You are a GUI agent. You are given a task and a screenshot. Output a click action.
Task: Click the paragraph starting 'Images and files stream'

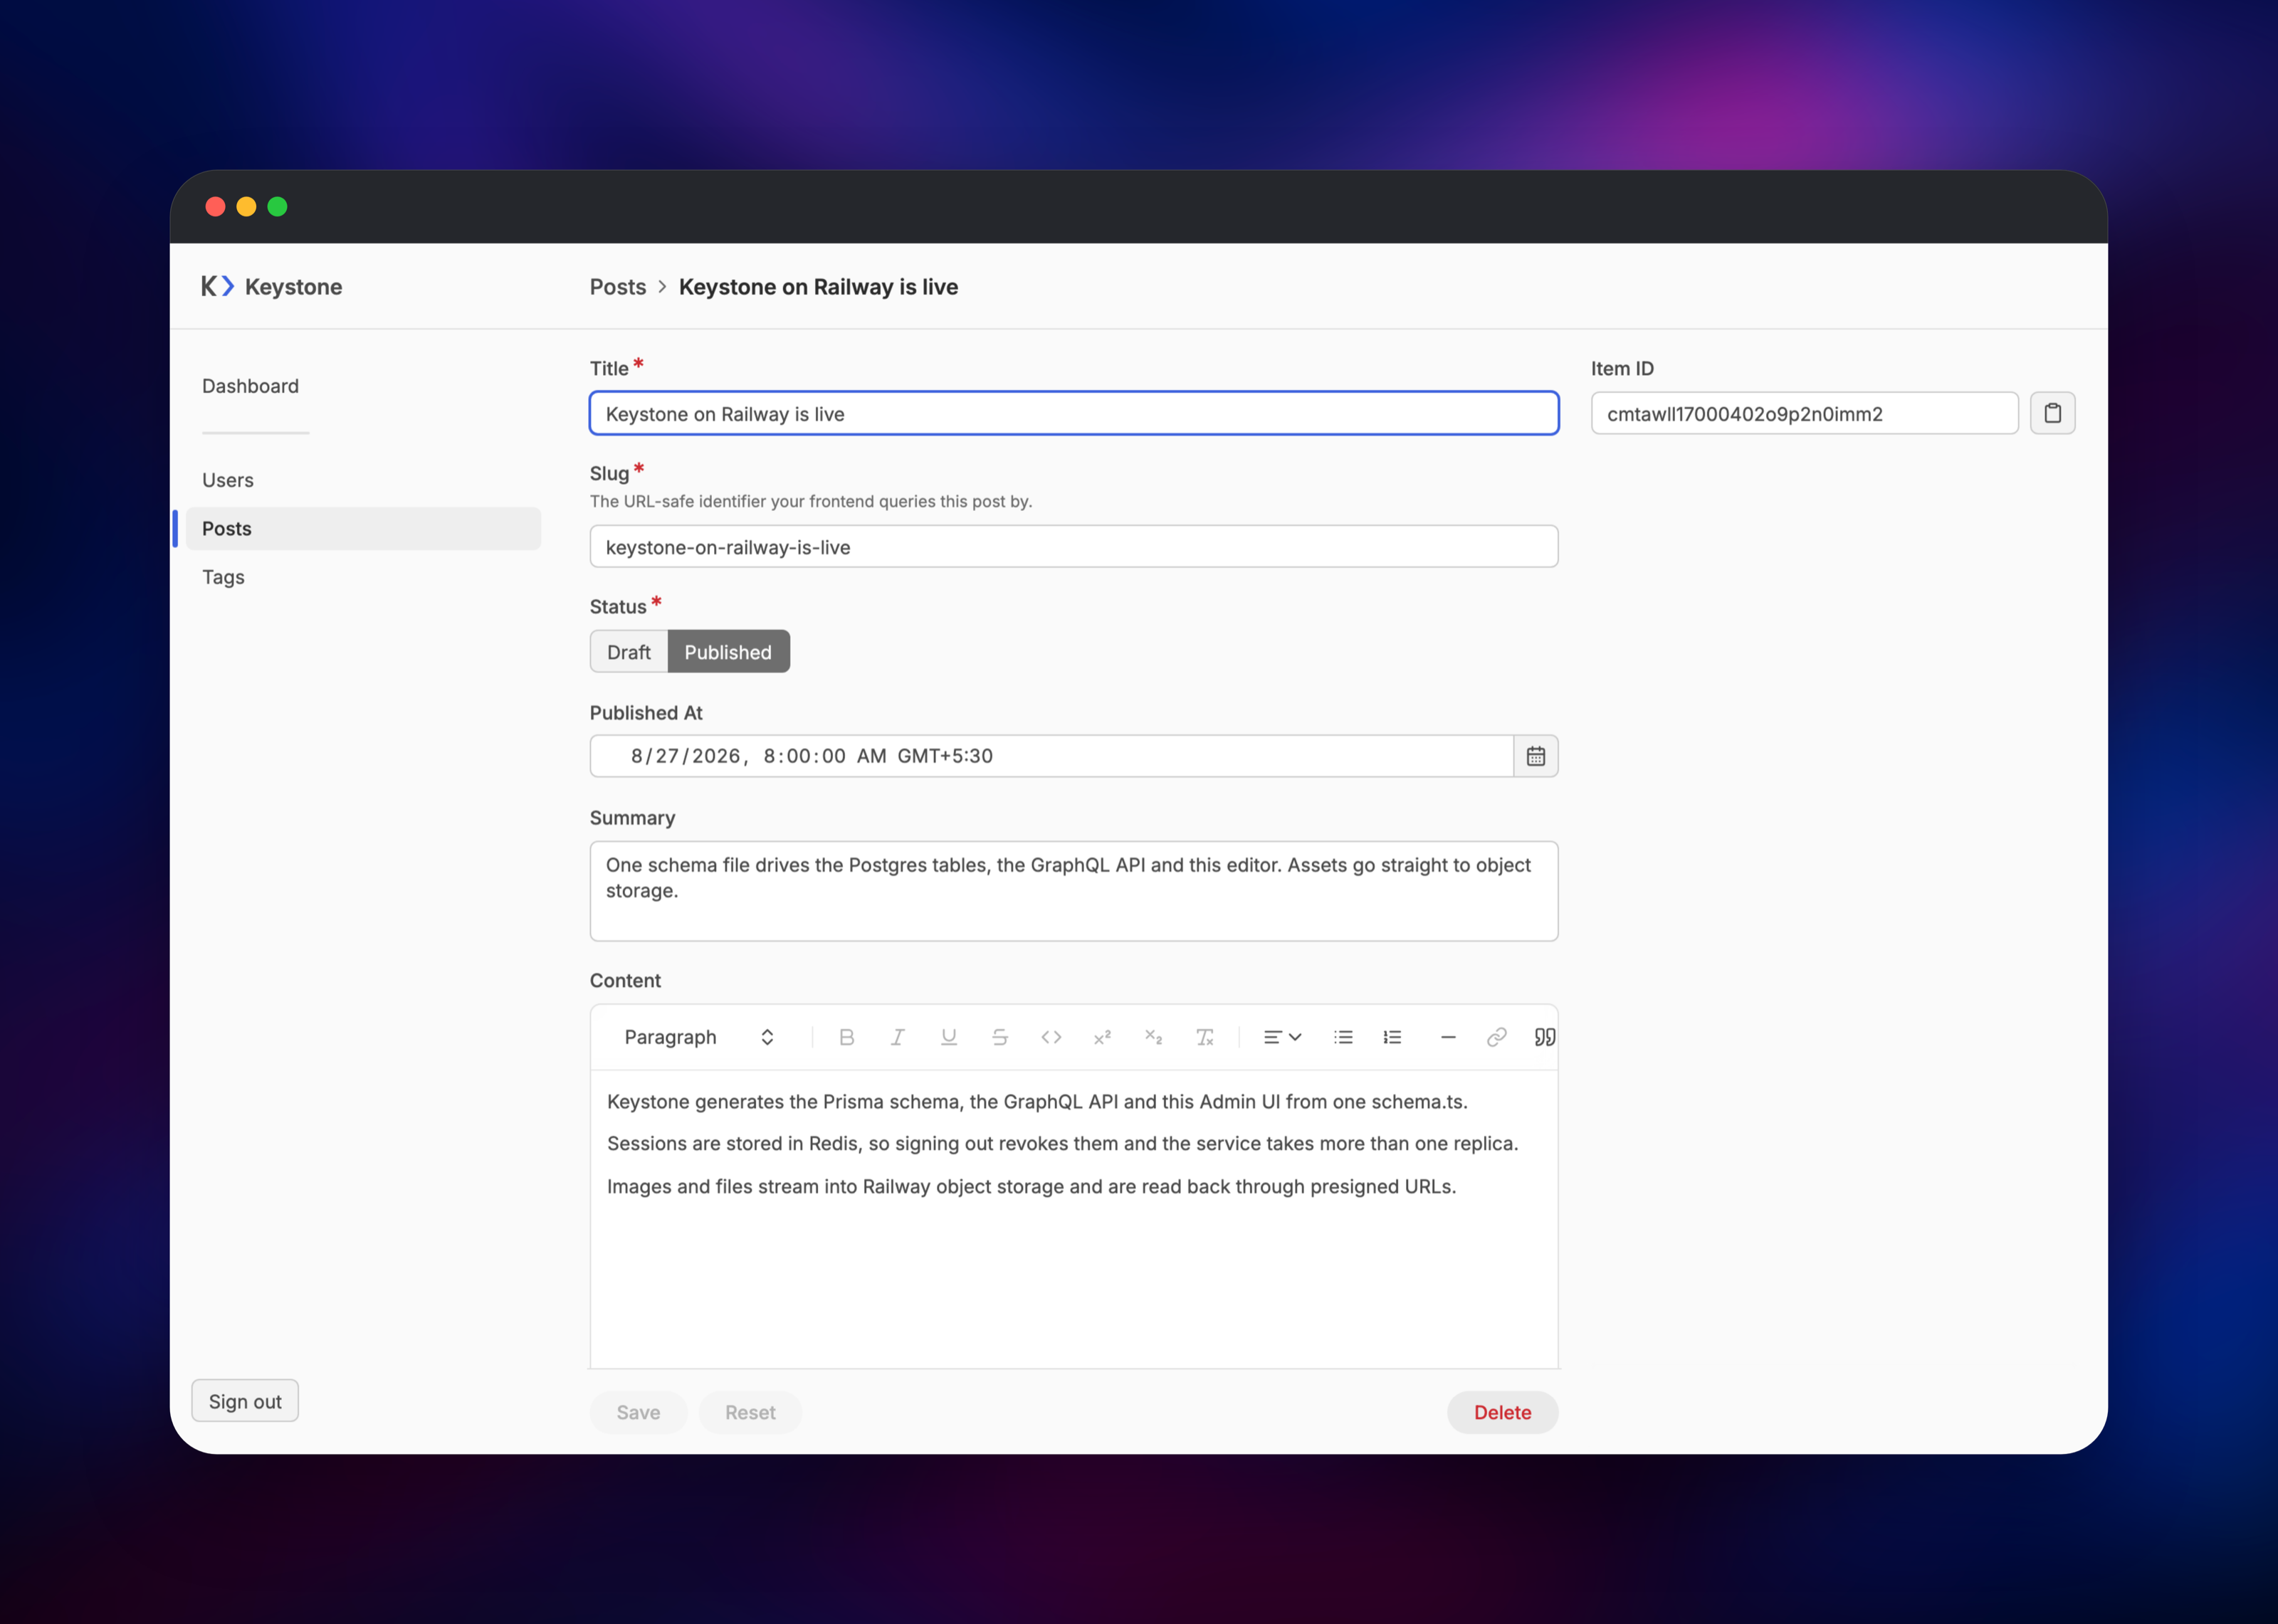tap(1031, 1186)
